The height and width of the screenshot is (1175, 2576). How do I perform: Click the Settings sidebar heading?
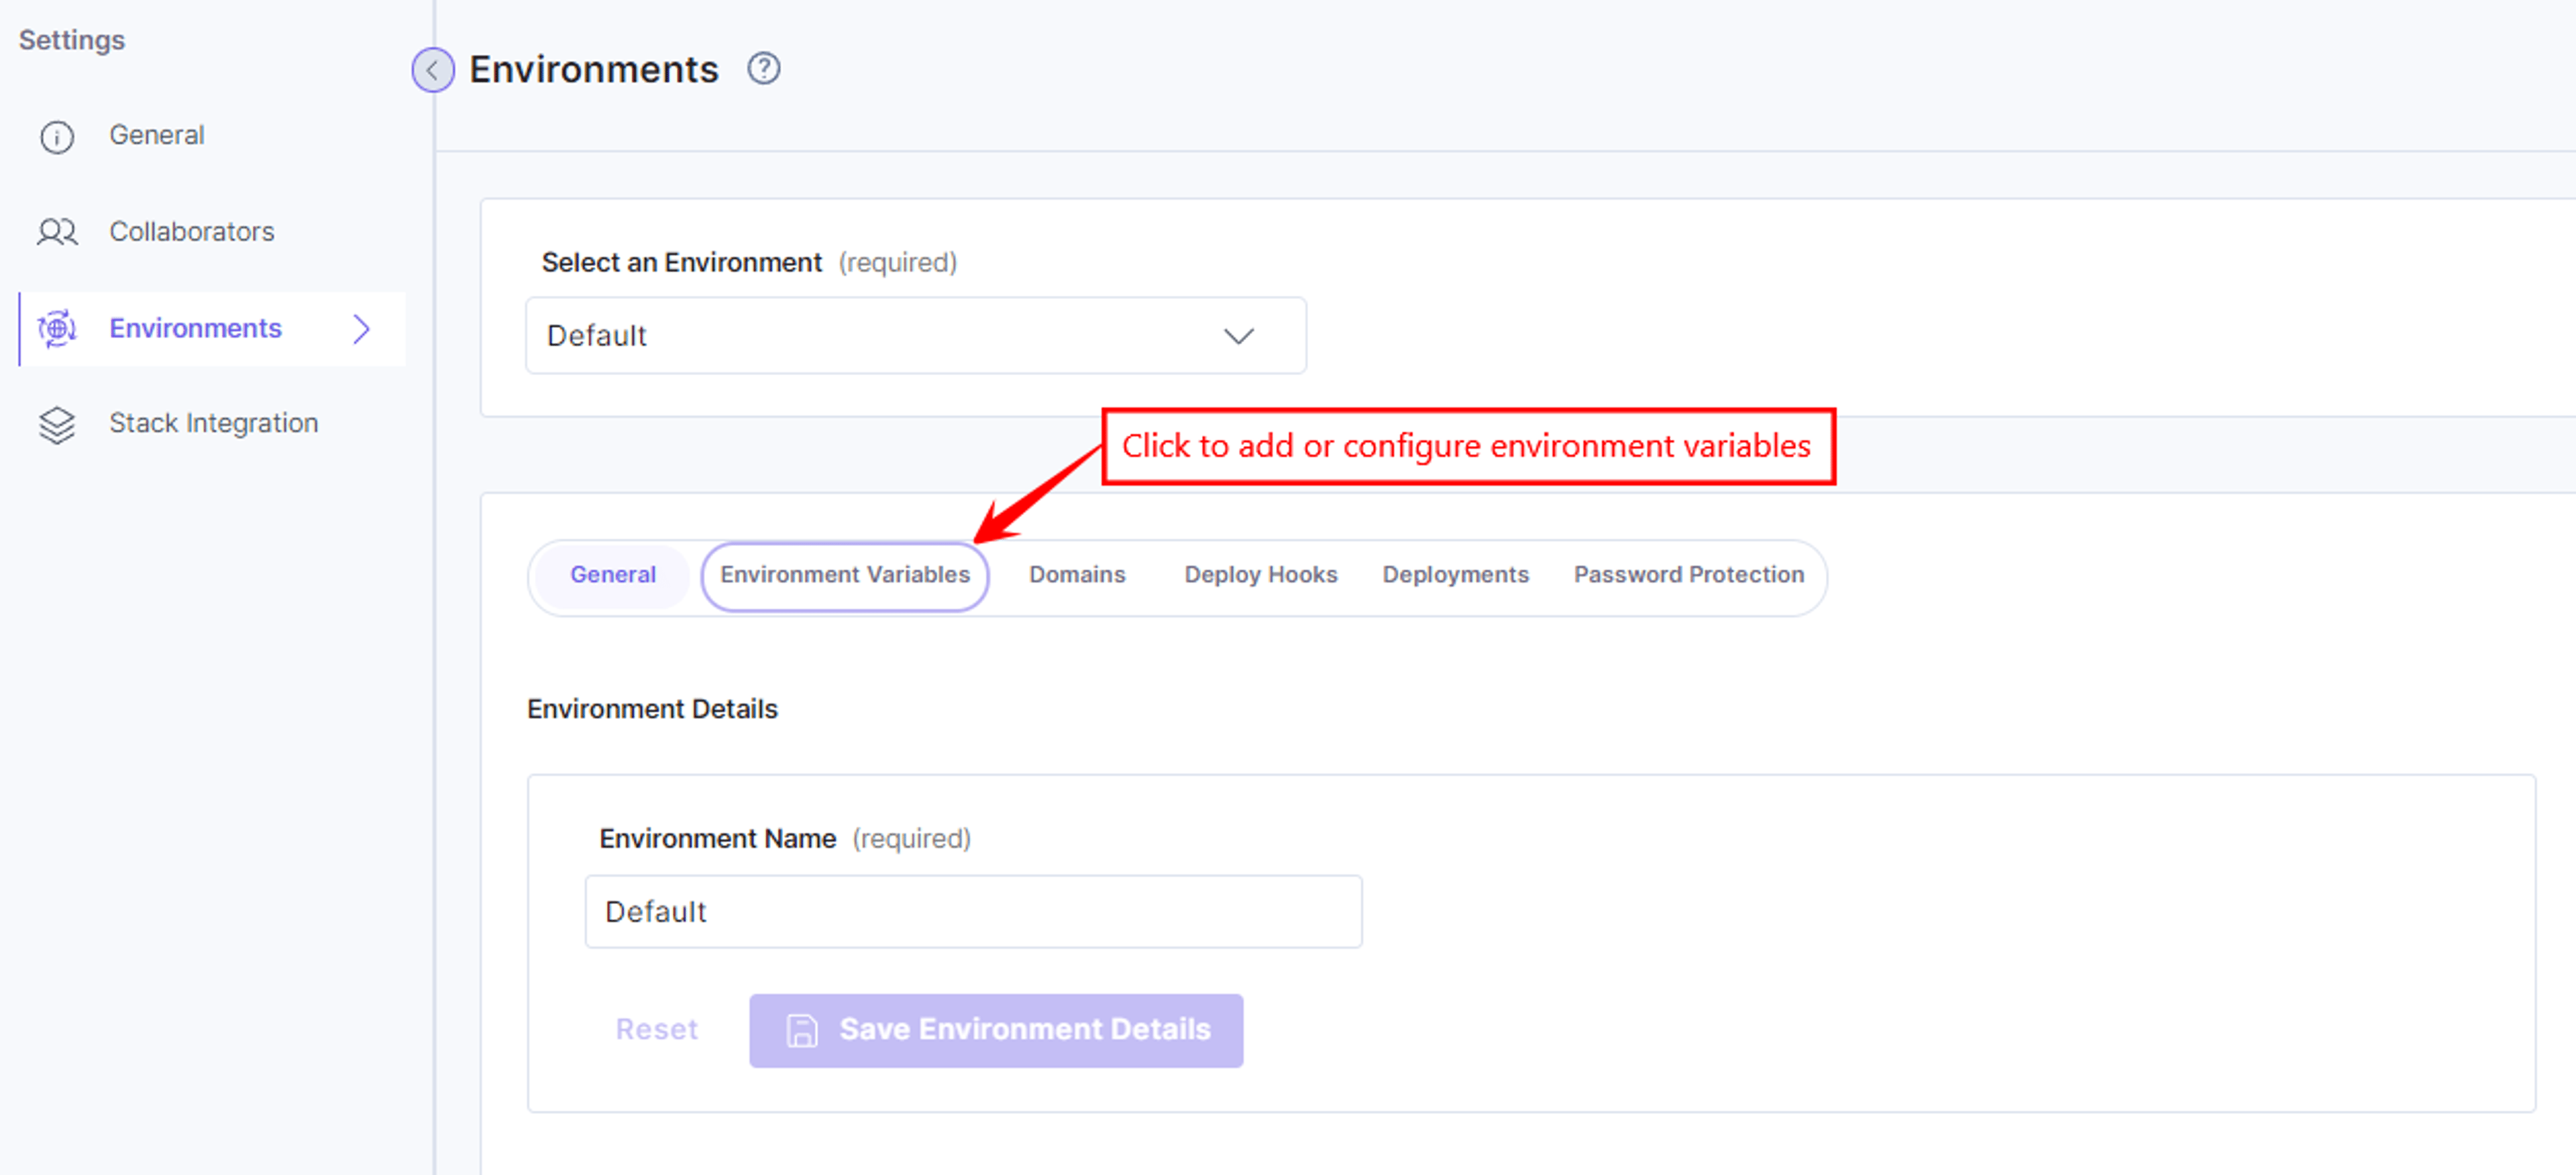pos(72,40)
